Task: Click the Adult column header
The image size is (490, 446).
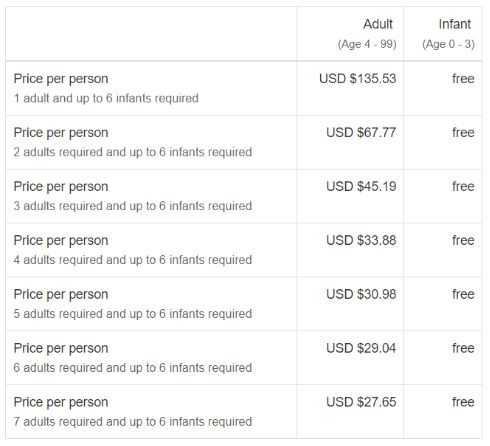Action: click(x=378, y=24)
